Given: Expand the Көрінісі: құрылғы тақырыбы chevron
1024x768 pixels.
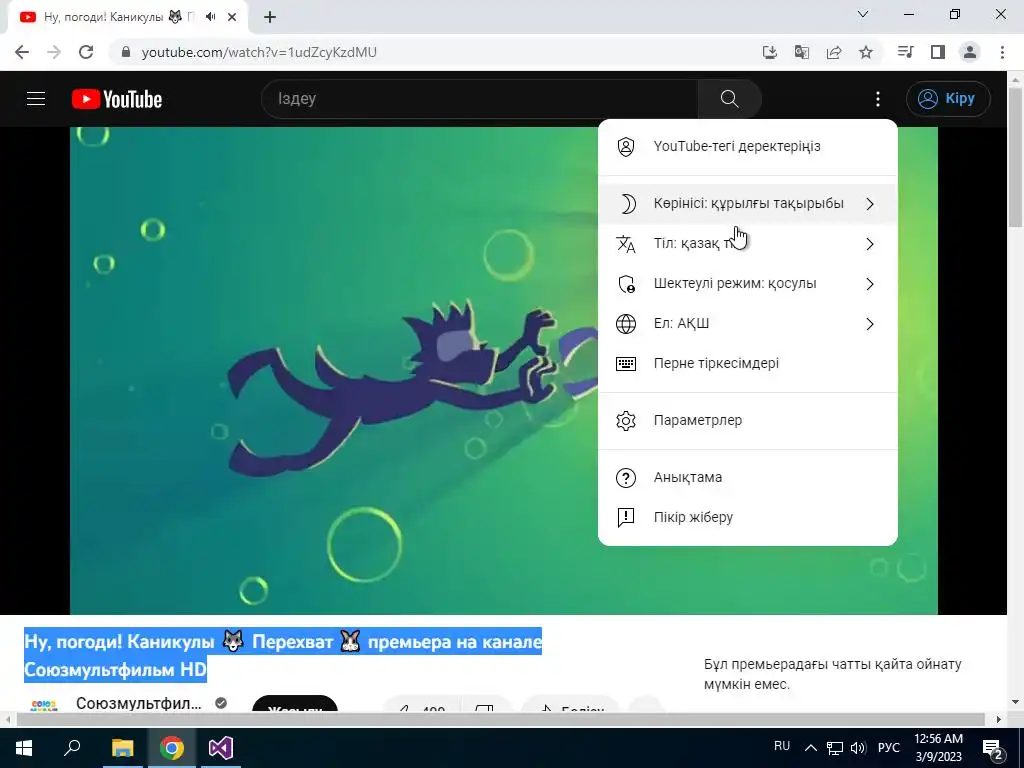Looking at the screenshot, I should point(870,204).
